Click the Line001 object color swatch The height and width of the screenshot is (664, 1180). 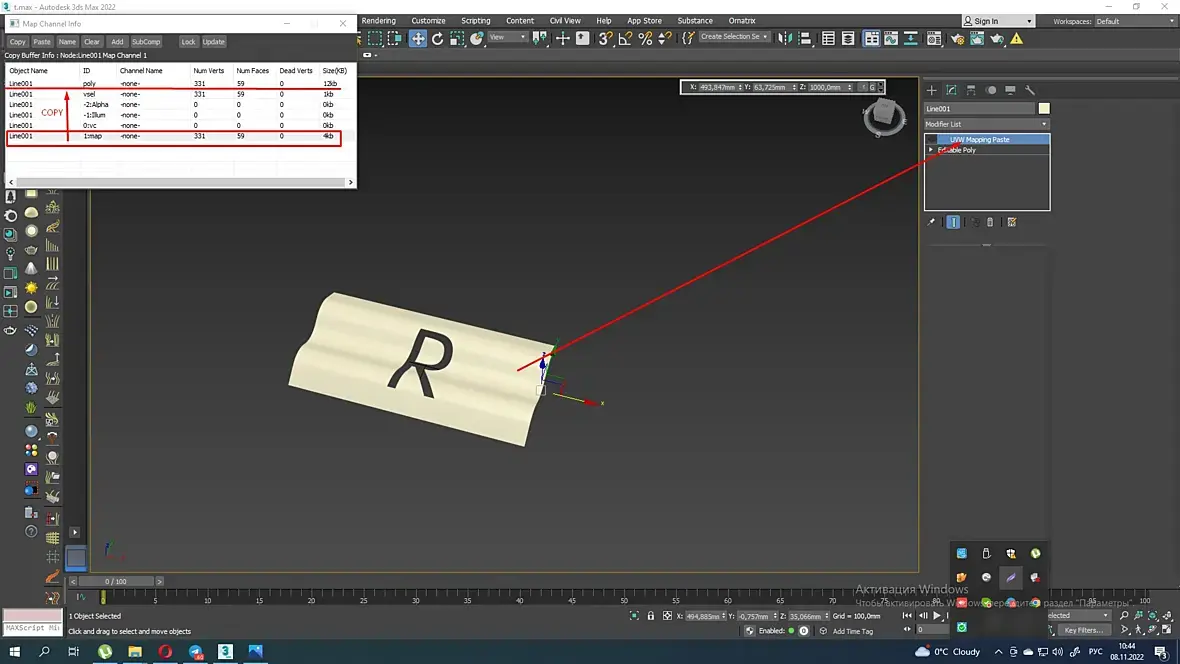click(x=1044, y=108)
